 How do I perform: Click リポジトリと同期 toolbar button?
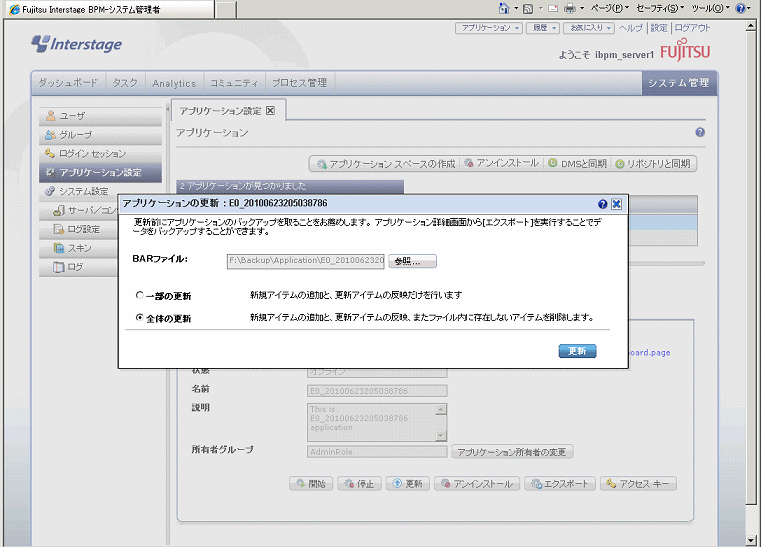(653, 164)
